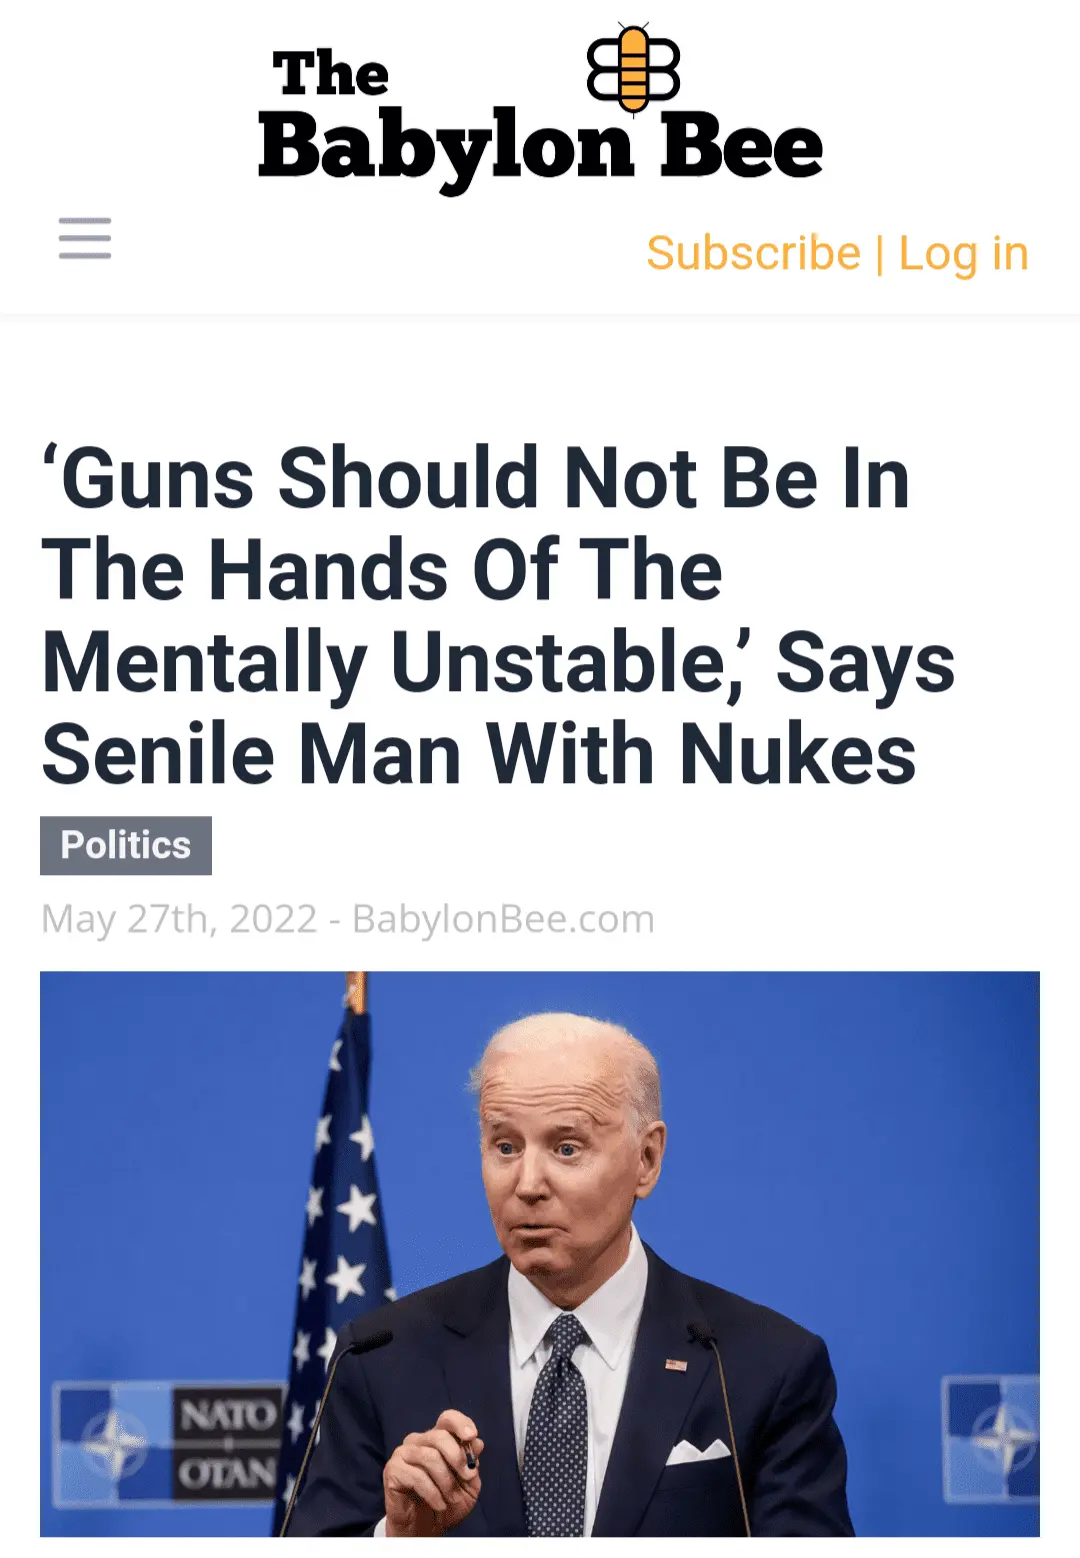Open the 'Guns Should Not Be' headline
The width and height of the screenshot is (1080, 1558).
(498, 616)
